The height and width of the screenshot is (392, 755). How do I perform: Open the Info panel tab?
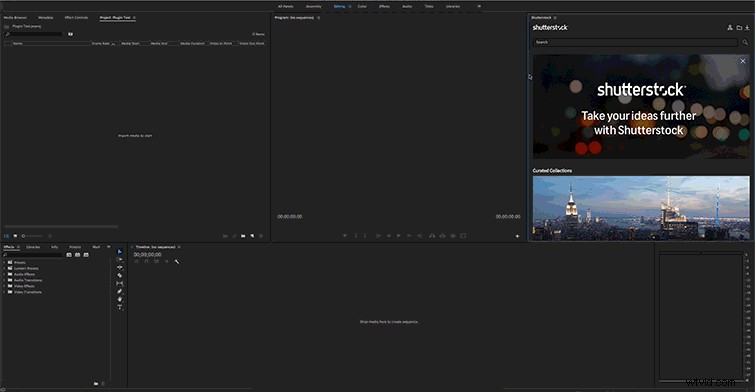(54, 247)
